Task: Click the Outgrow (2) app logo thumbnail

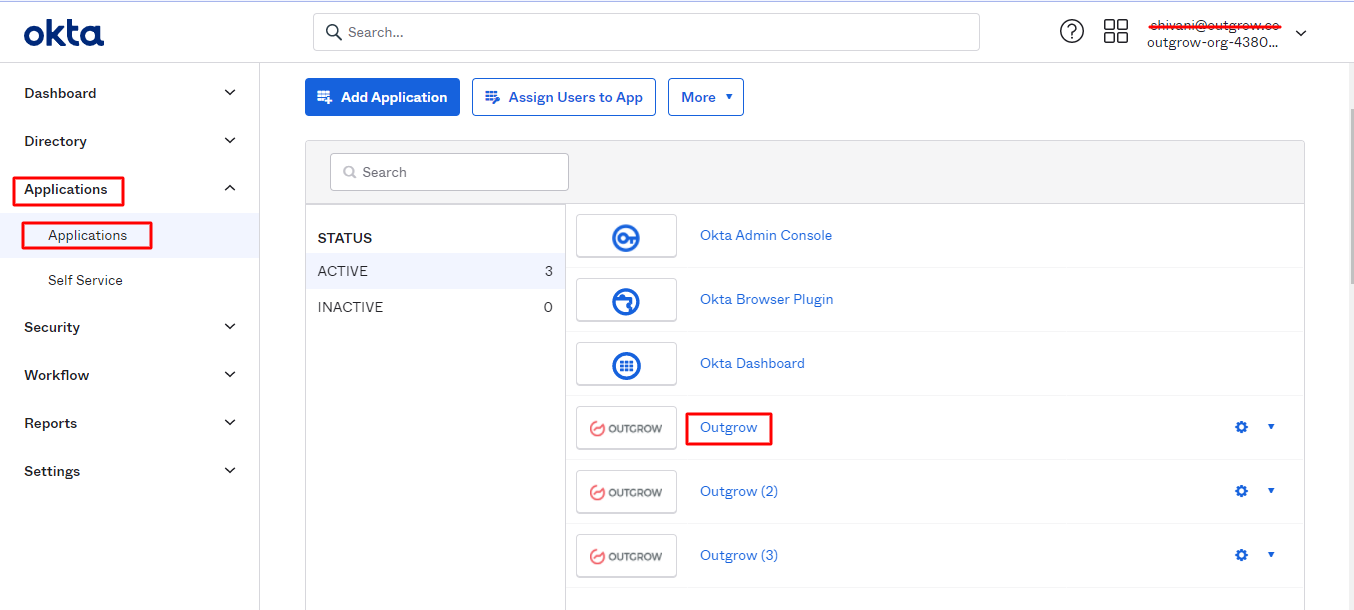Action: click(626, 492)
